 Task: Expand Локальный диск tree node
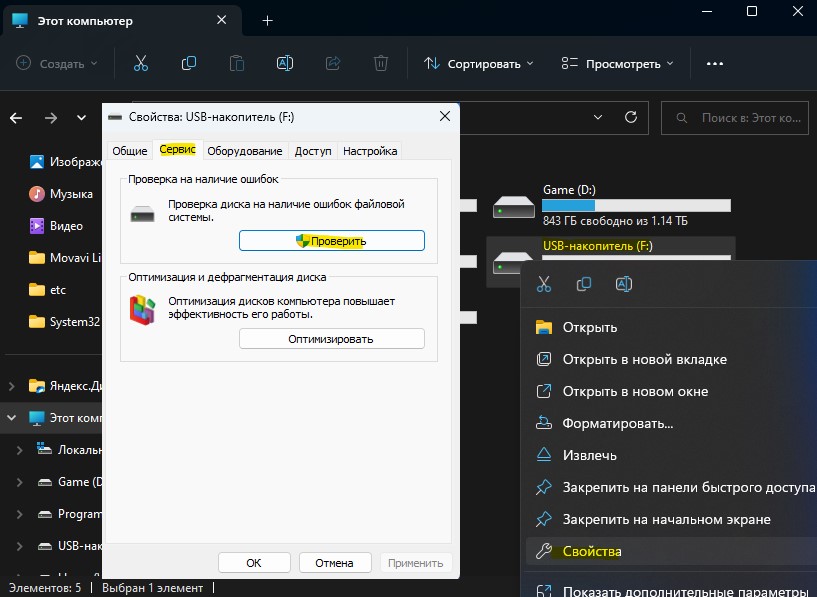coord(19,450)
